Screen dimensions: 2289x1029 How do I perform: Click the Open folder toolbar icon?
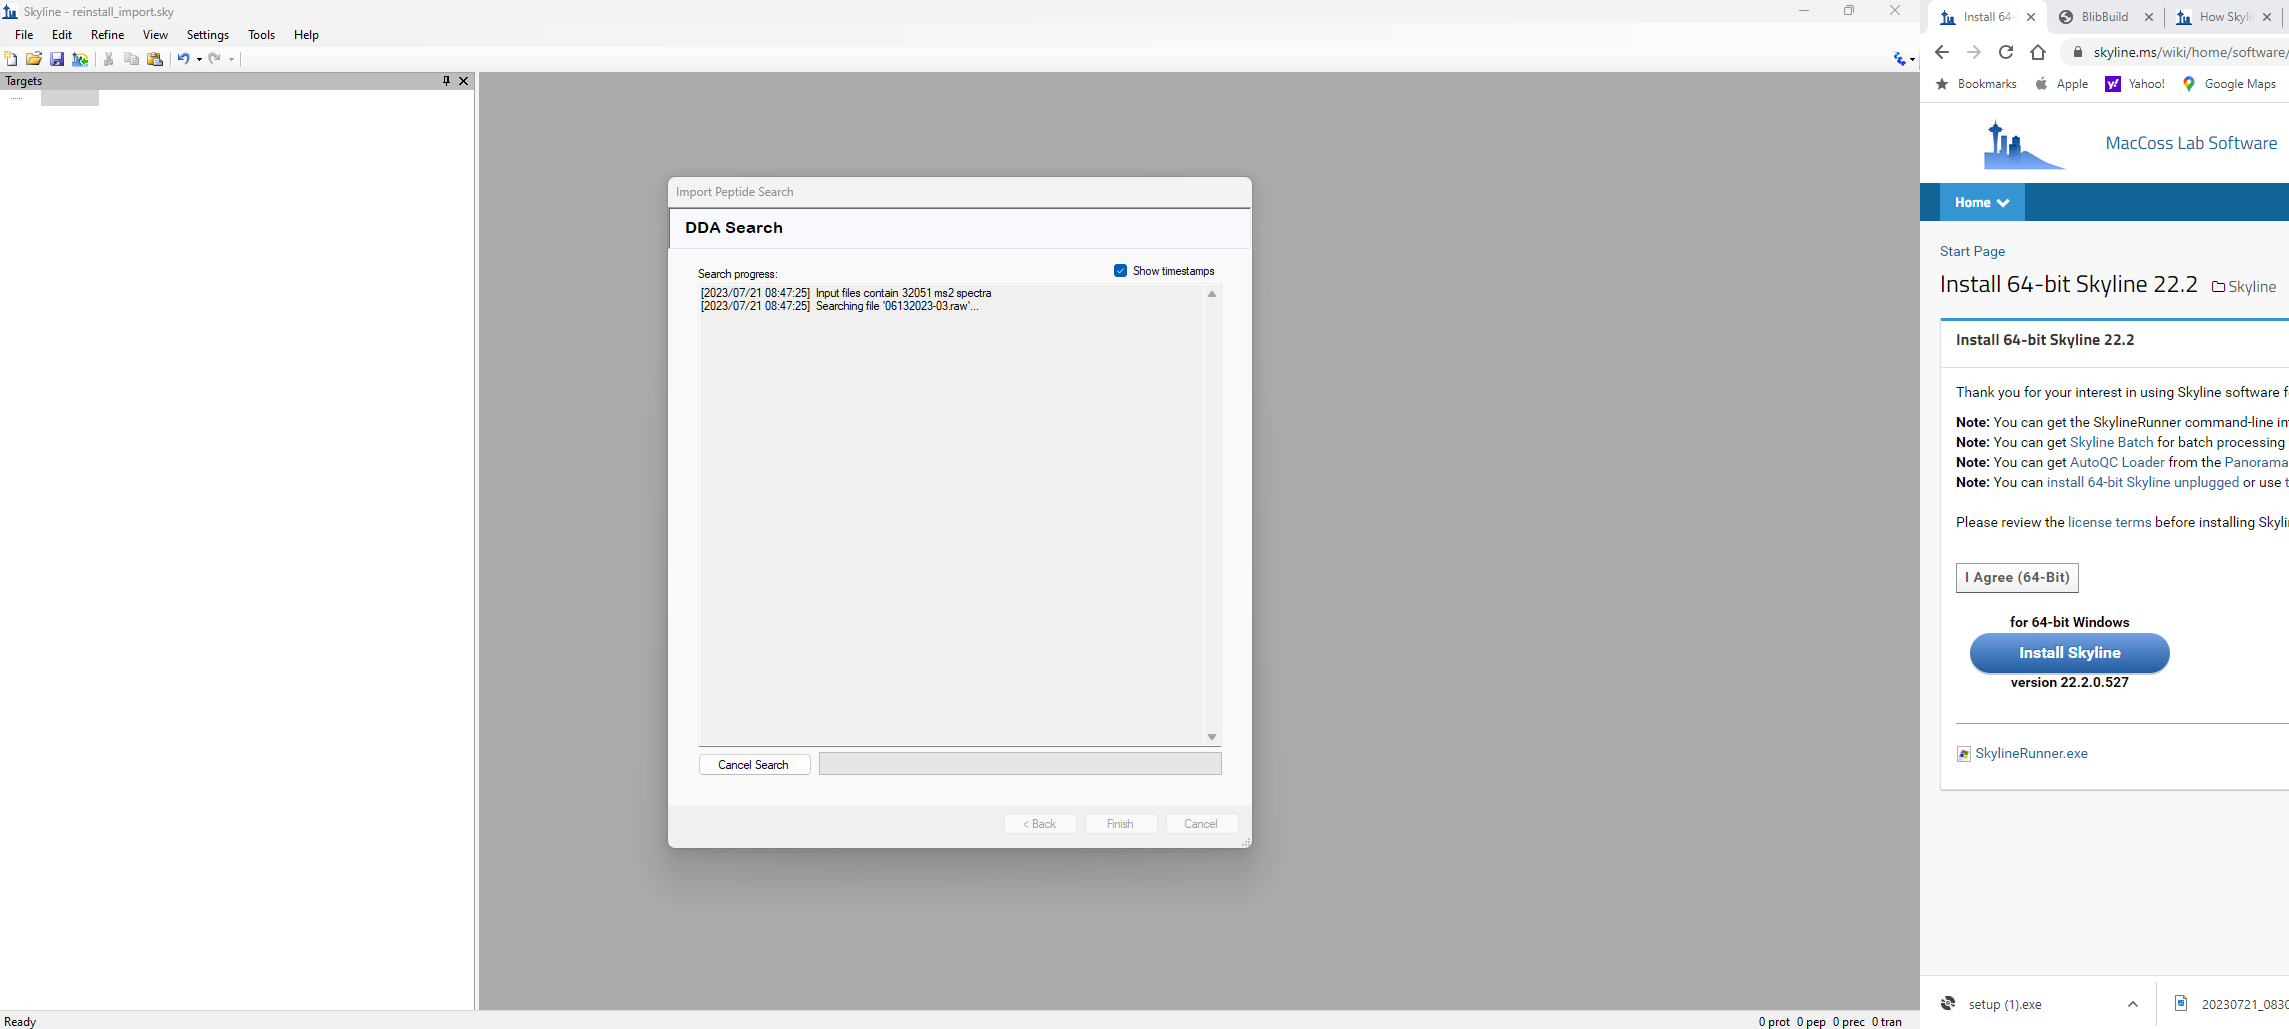pos(34,59)
